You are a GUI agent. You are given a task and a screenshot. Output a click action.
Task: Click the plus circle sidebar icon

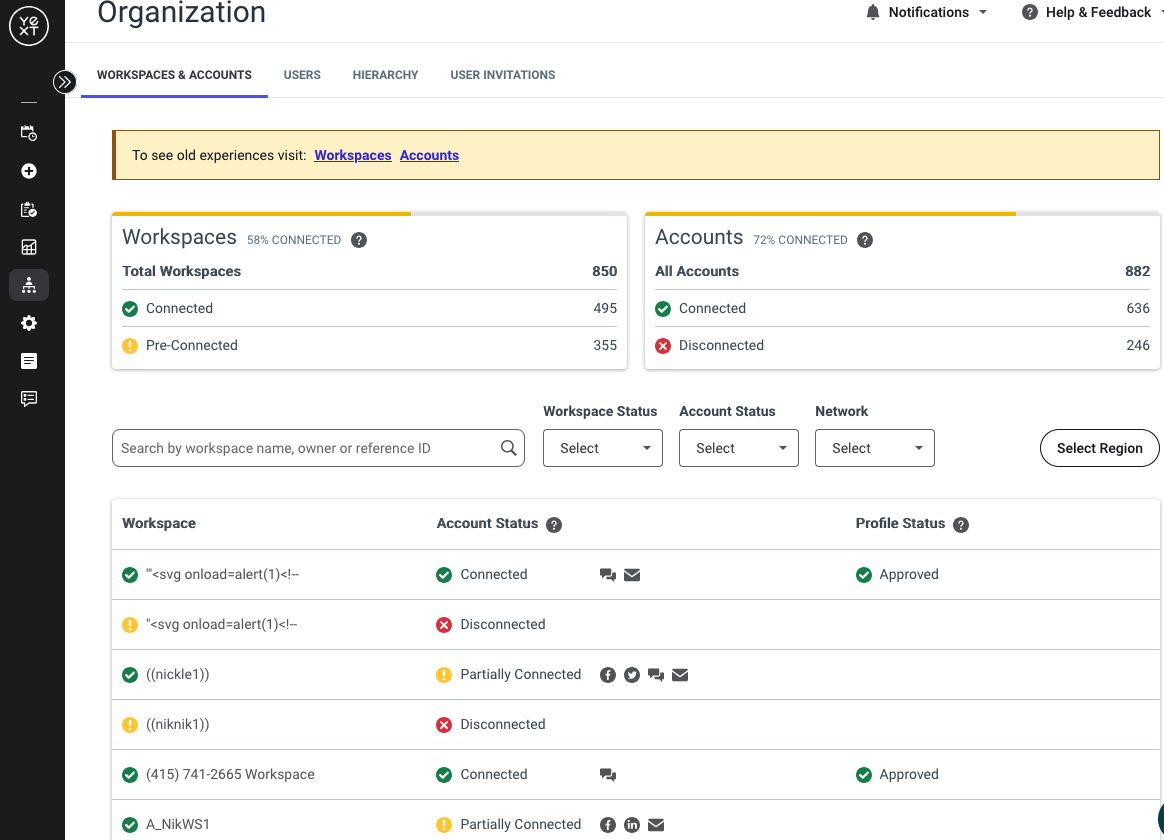pyautogui.click(x=29, y=171)
